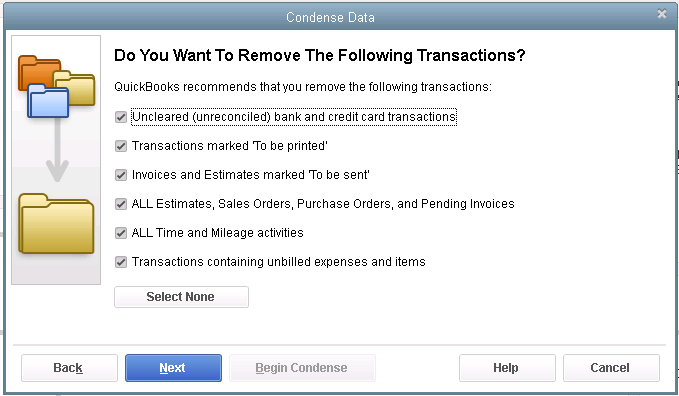The height and width of the screenshot is (396, 679).
Task: Uncheck Uncleared bank and credit card transactions
Action: coord(121,117)
